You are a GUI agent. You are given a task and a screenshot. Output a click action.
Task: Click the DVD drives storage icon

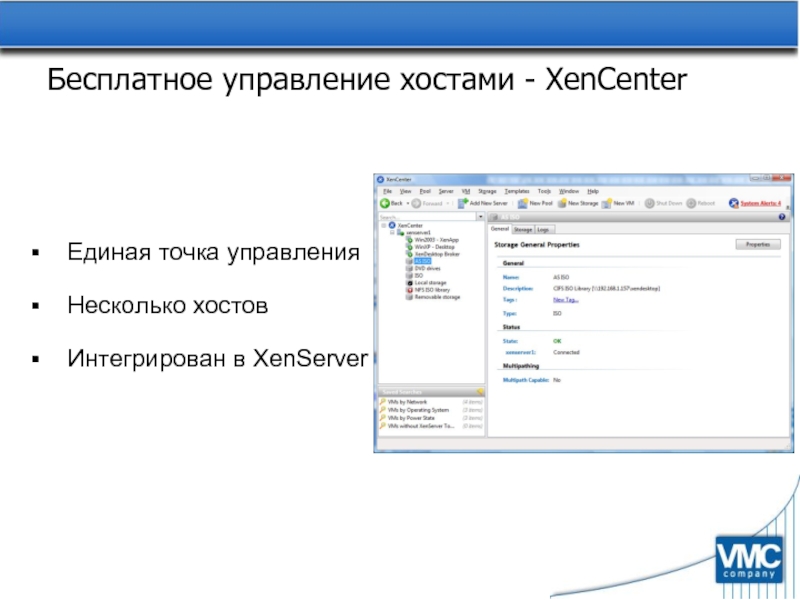409,268
